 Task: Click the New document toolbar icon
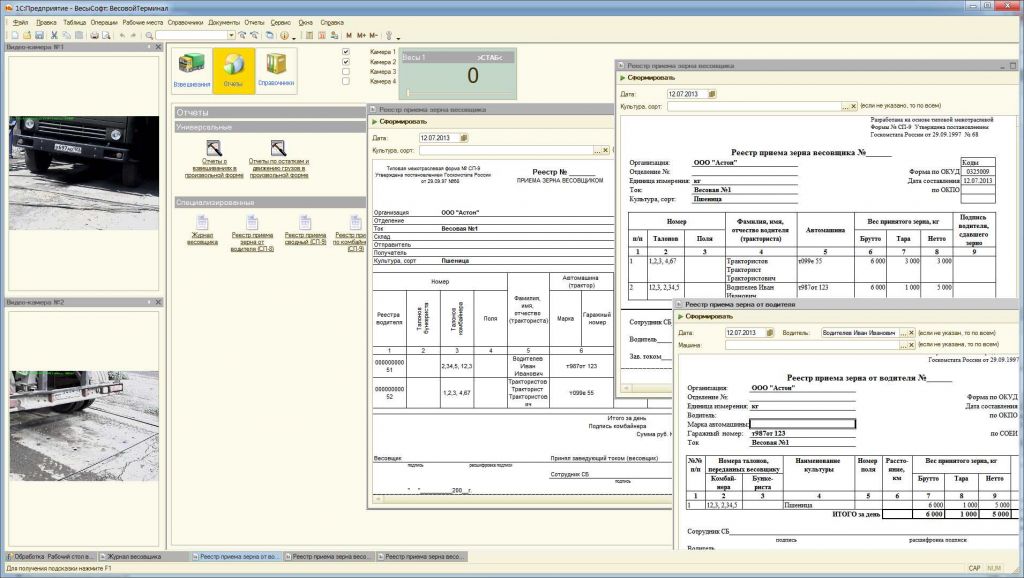pyautogui.click(x=15, y=35)
